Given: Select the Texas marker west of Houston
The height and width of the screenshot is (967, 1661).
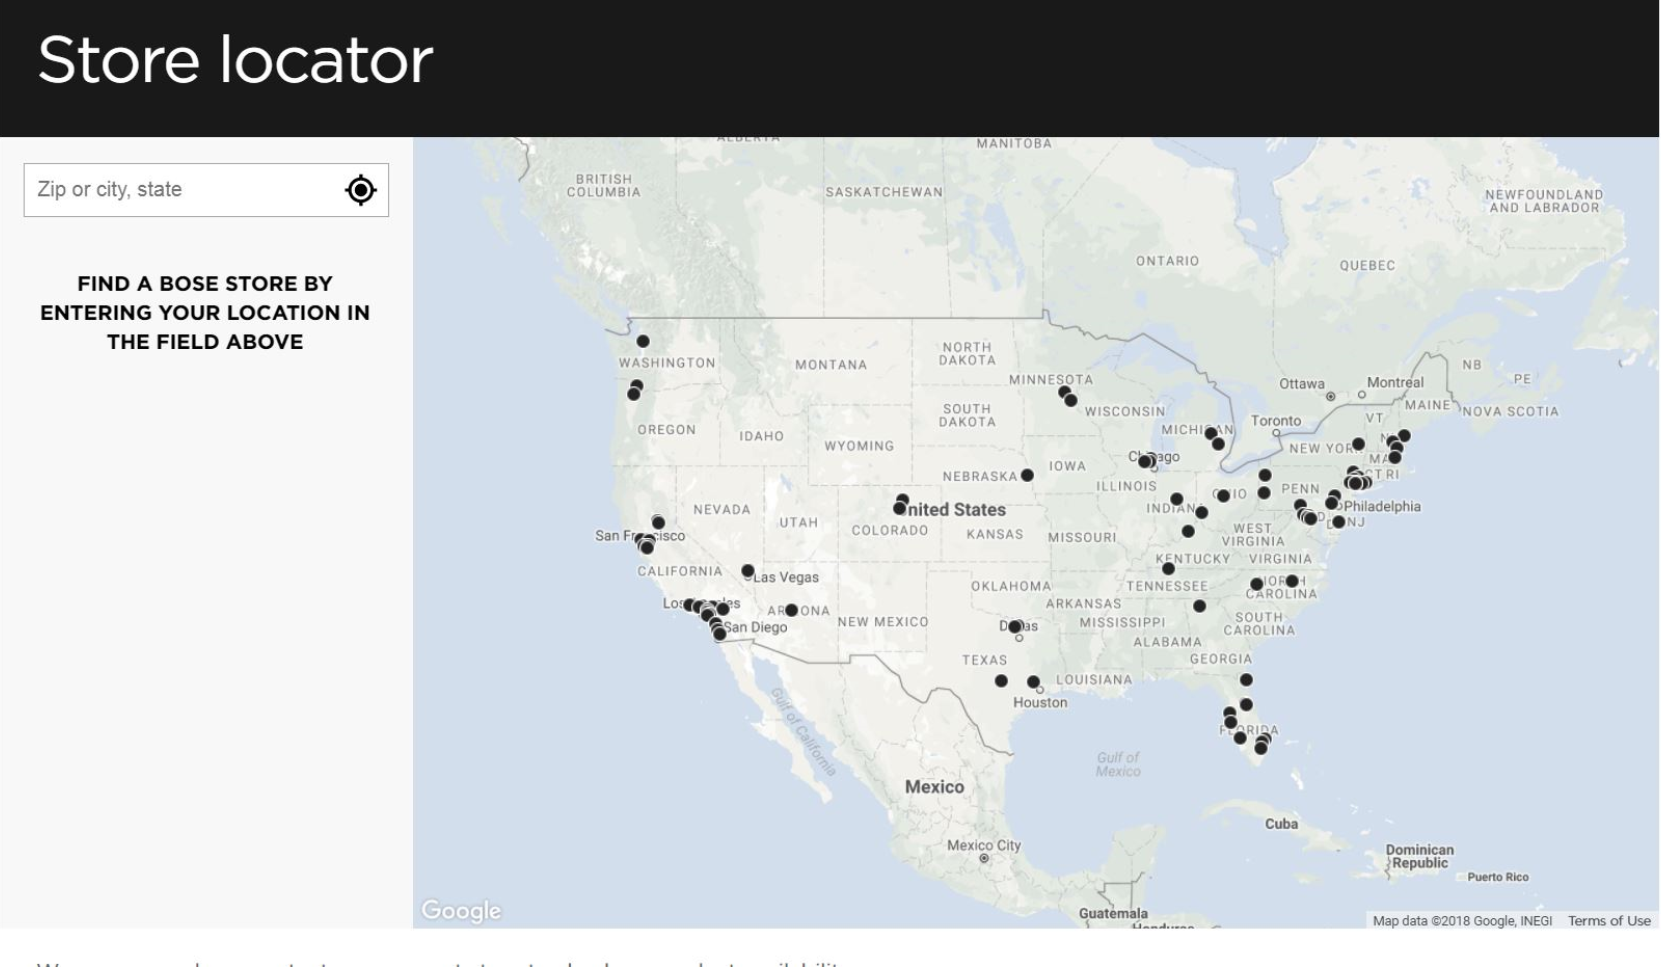Looking at the screenshot, I should coord(1001,681).
